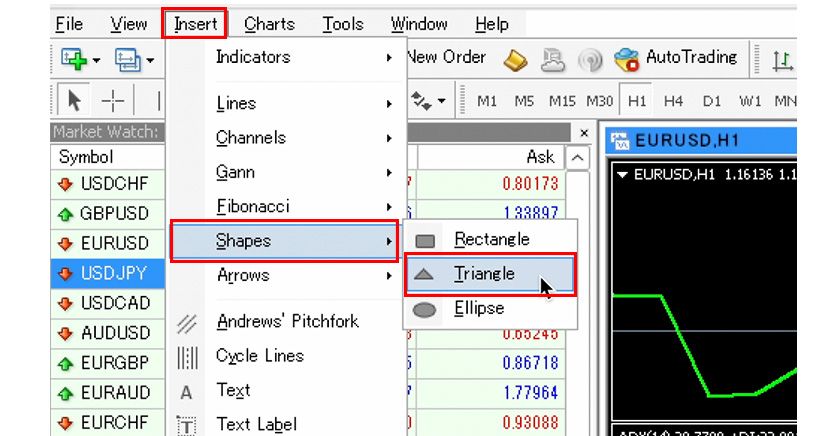Screen dimensions: 840x436
Task: Click Market Watch scroll up arrow
Action: [577, 158]
